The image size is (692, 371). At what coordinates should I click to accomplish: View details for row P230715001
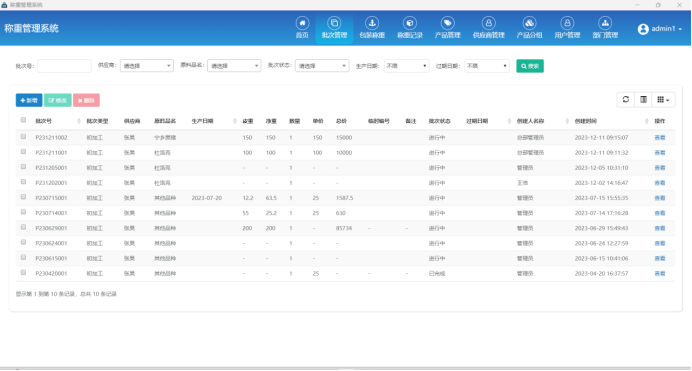click(x=659, y=198)
